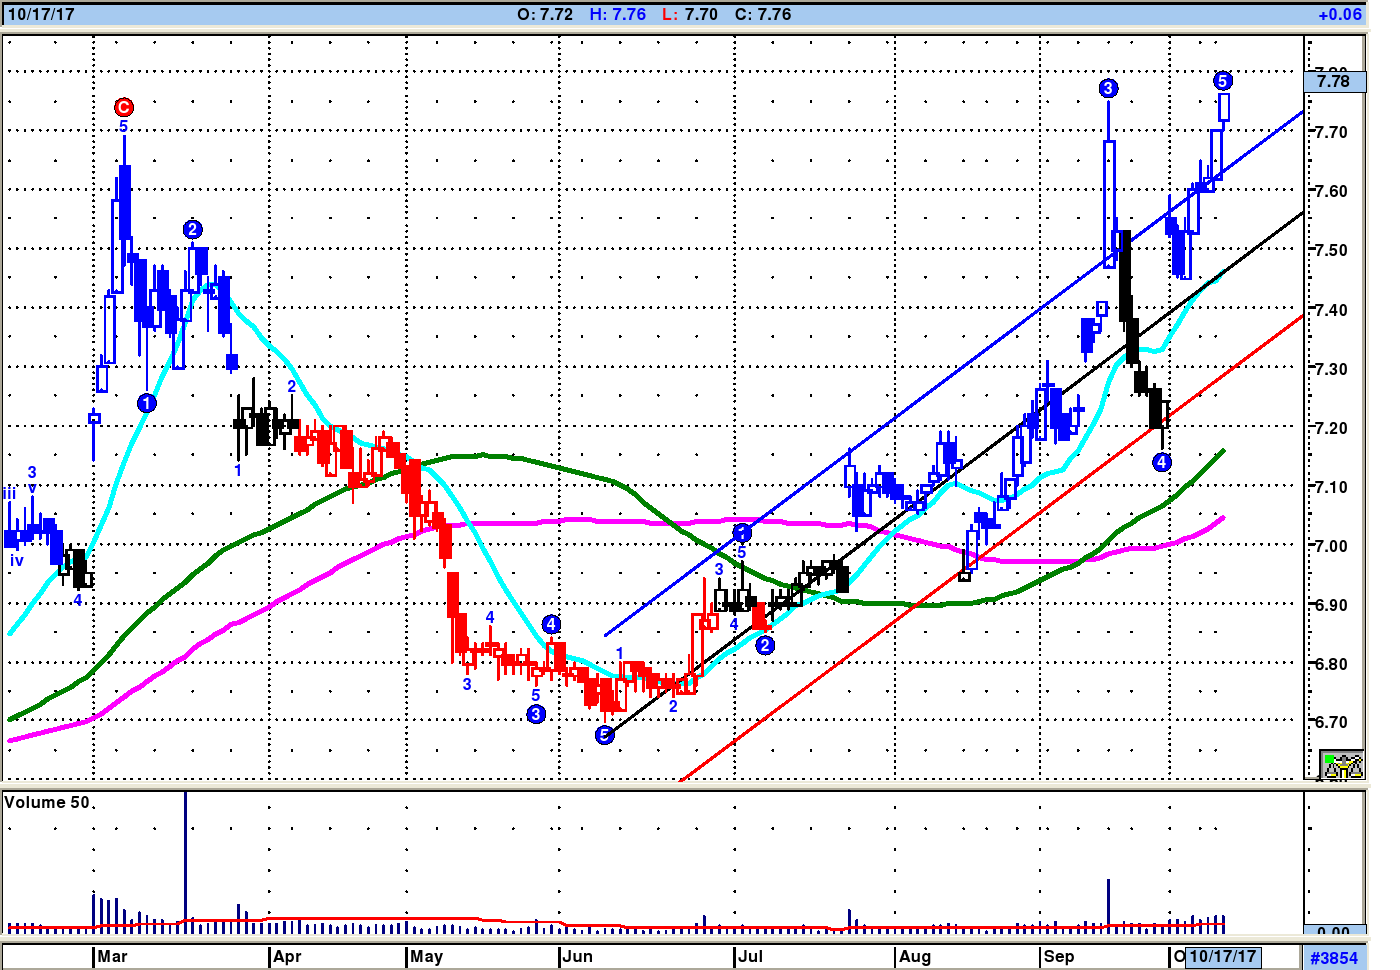Click the balance scales icon on the price axis
The height and width of the screenshot is (970, 1400).
[x=1341, y=766]
